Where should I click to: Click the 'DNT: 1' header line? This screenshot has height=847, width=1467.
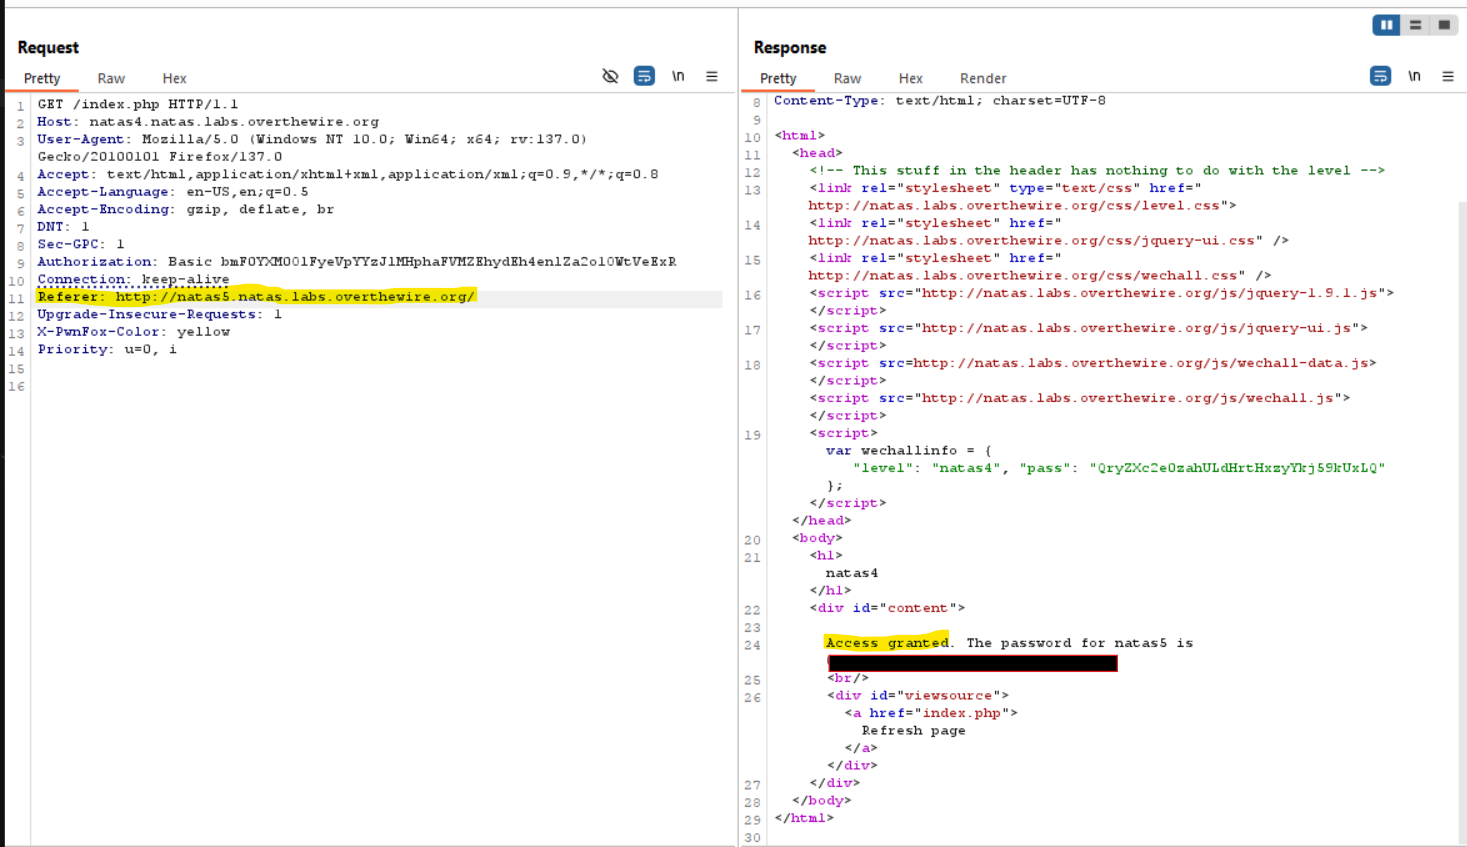tap(64, 227)
